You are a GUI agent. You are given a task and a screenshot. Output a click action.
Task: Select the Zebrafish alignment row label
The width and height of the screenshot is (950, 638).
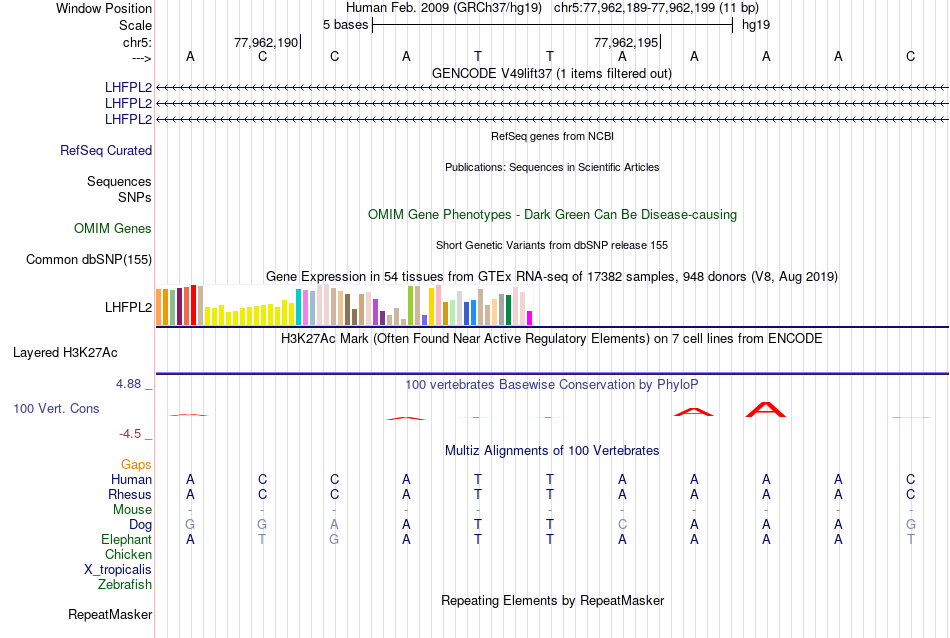[x=125, y=585]
